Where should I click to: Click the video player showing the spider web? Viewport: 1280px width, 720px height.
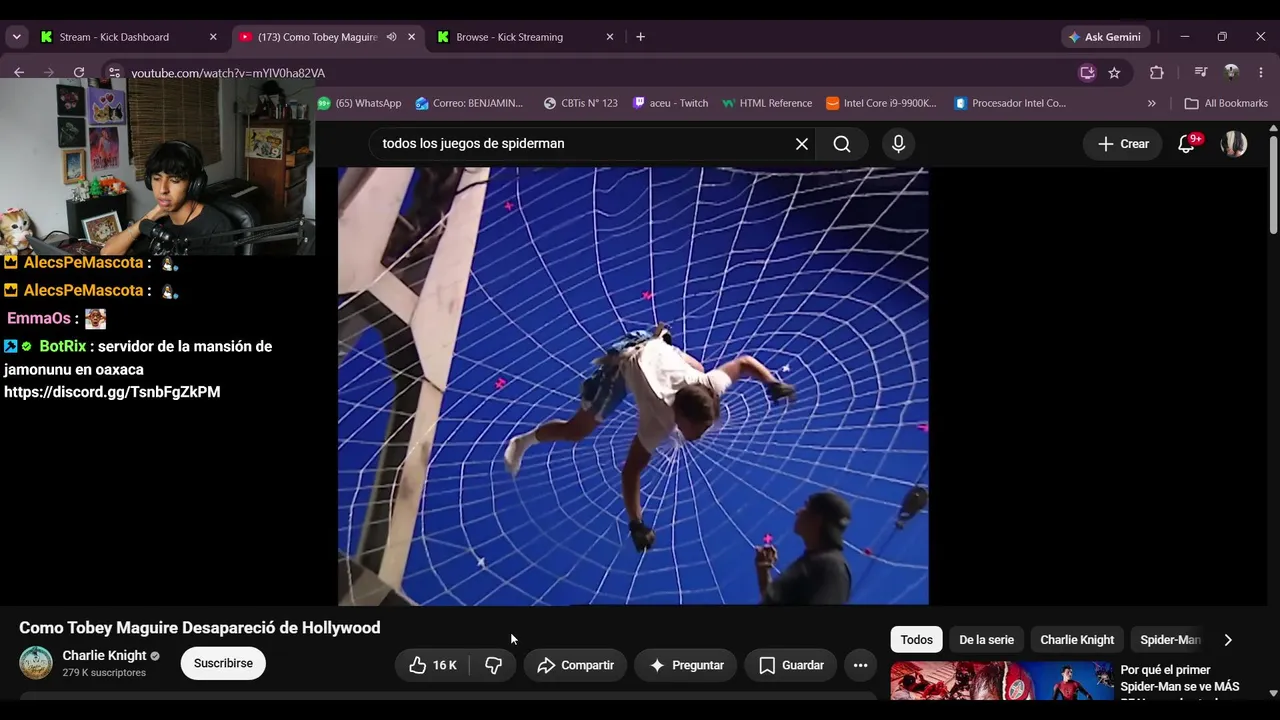point(633,386)
